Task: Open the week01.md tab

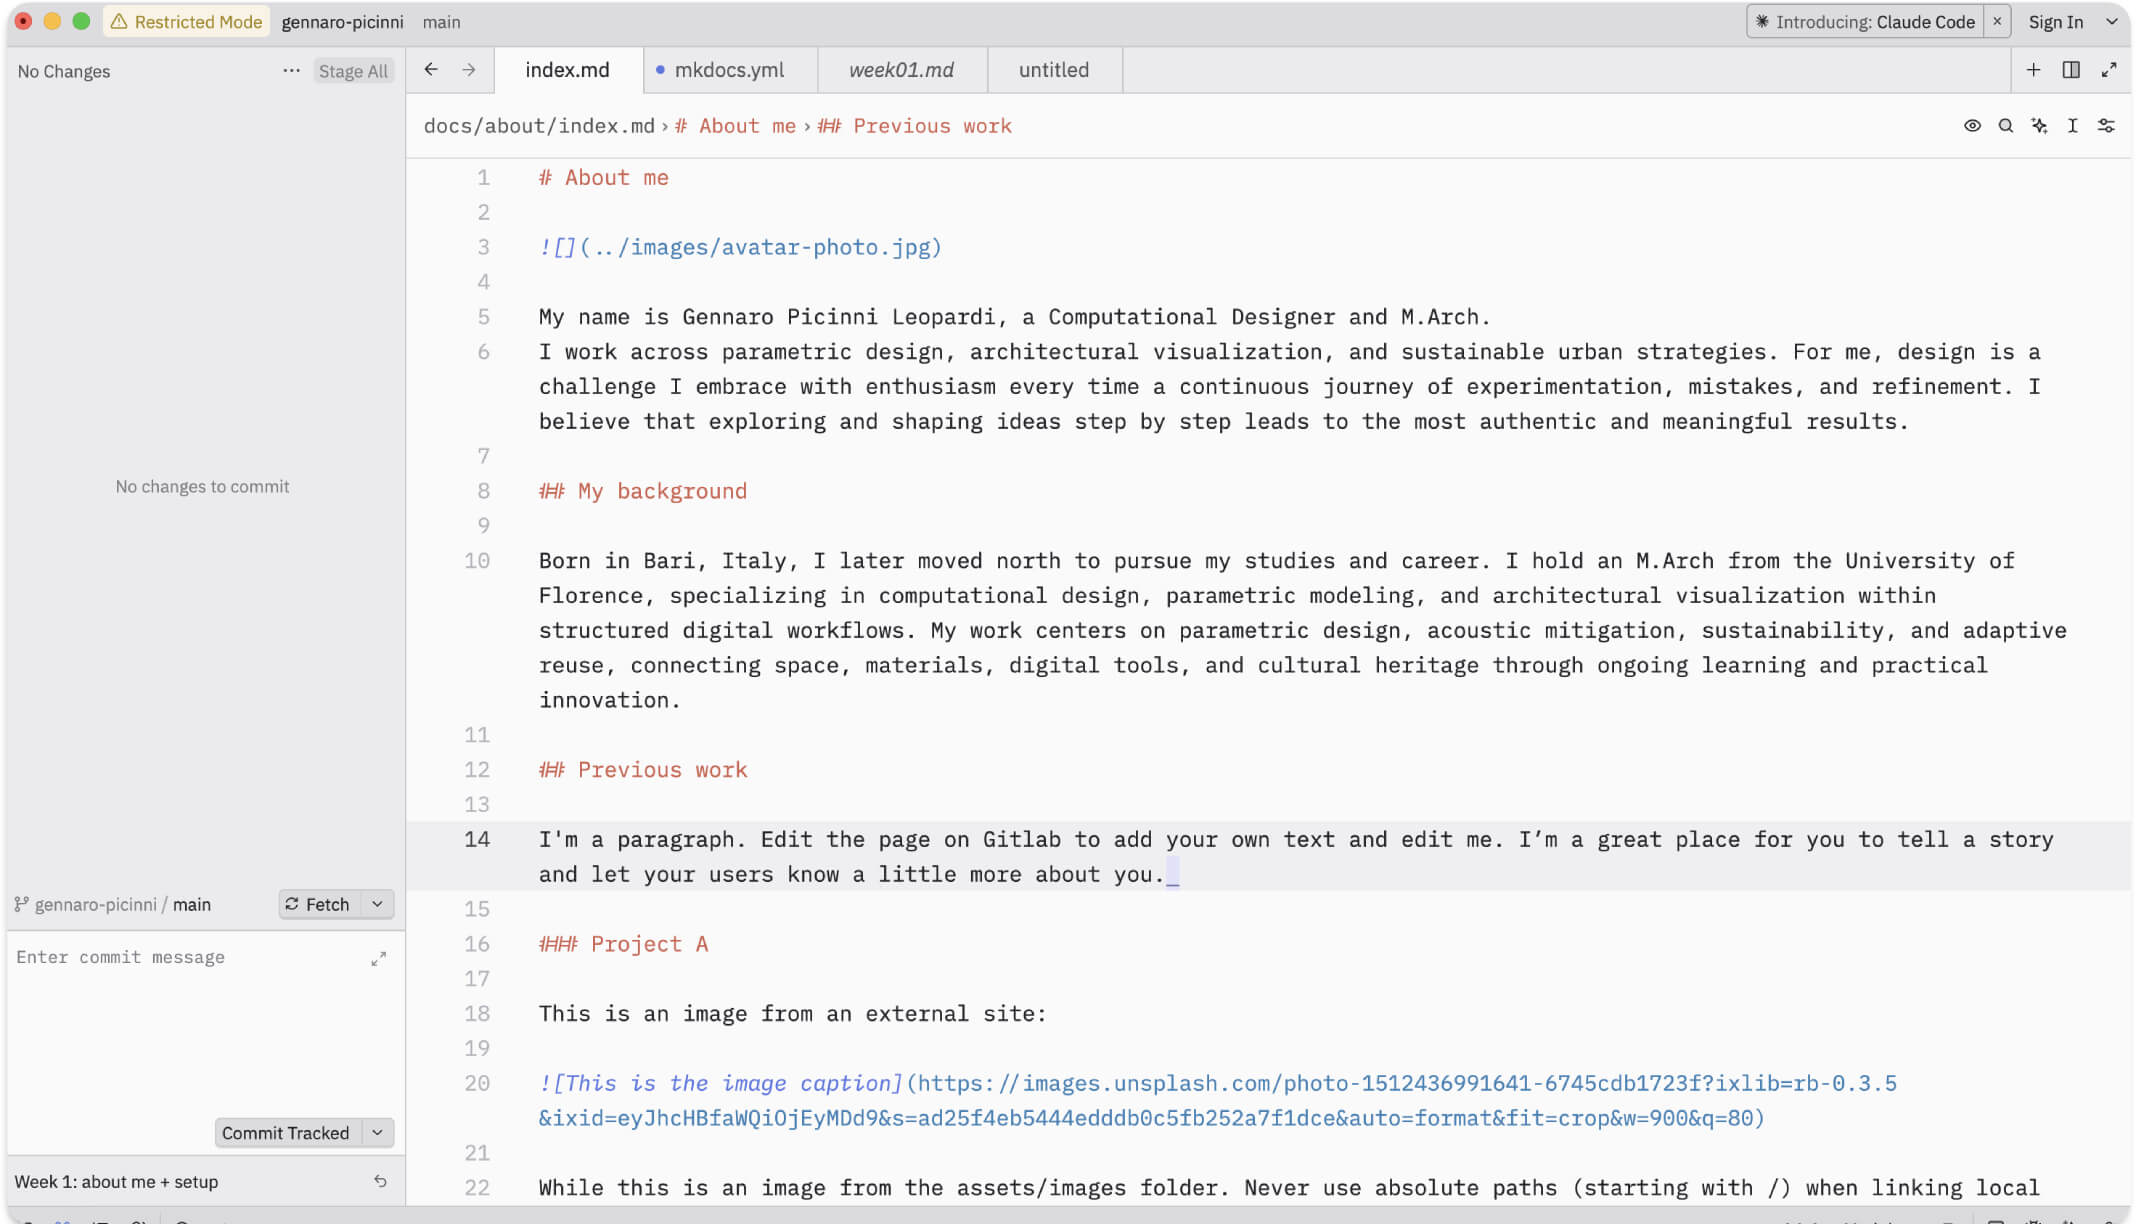Action: click(x=901, y=70)
